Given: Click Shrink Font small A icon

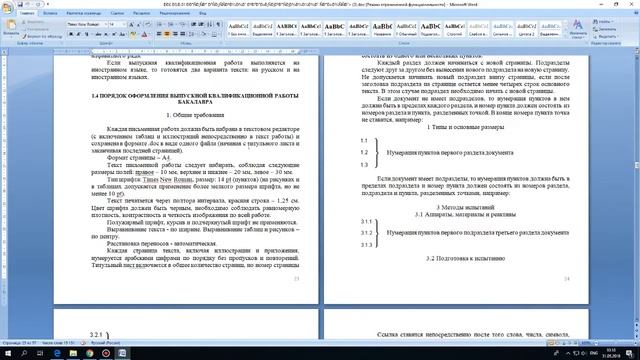Looking at the screenshot, I should (x=138, y=25).
